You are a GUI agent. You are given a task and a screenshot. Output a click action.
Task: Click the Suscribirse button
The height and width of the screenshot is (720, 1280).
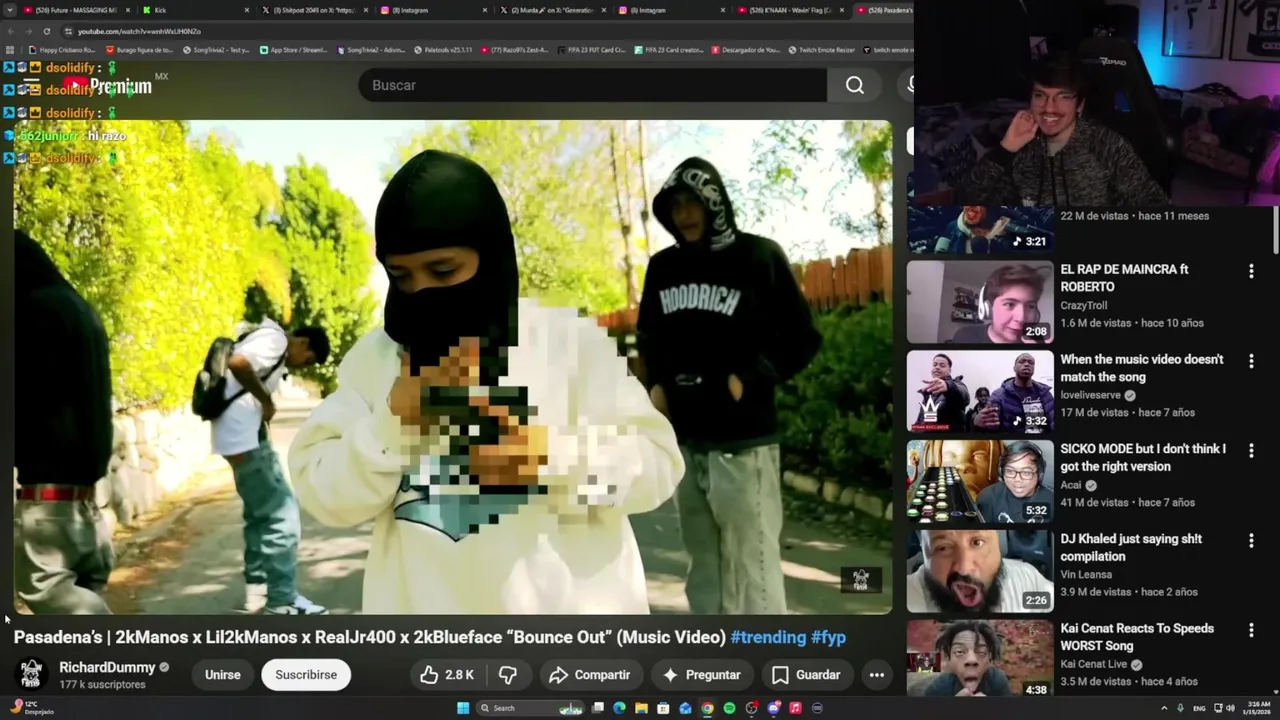tap(306, 675)
